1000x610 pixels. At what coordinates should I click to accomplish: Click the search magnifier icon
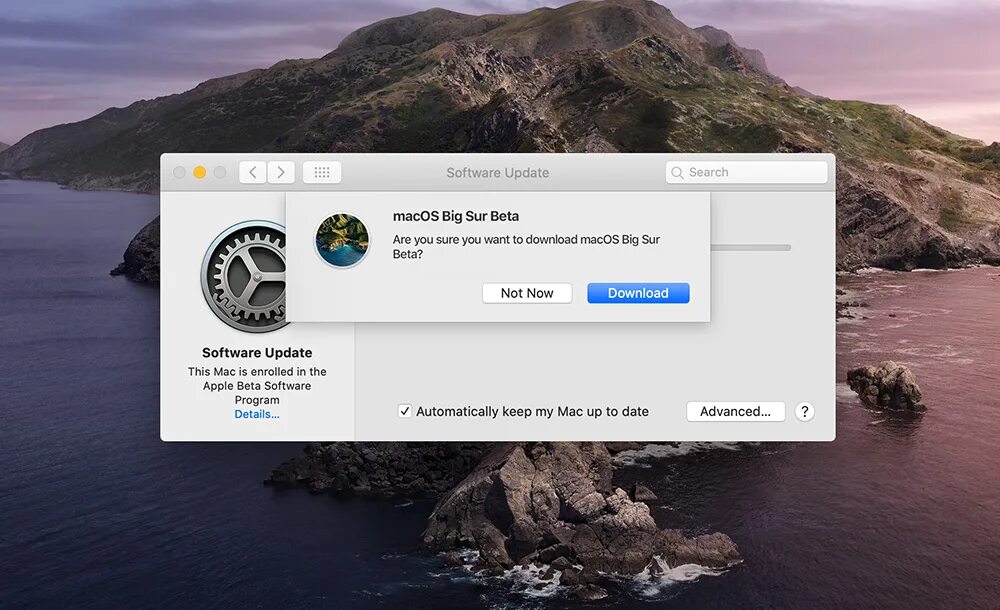(x=677, y=173)
